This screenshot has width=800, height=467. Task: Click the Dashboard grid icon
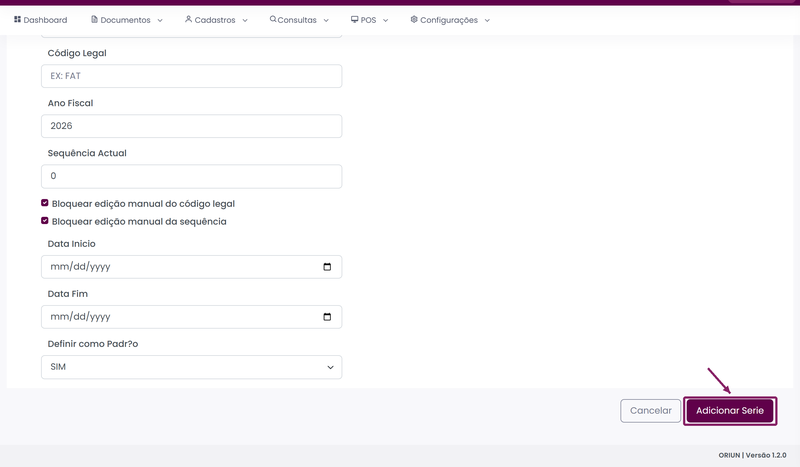coord(17,19)
